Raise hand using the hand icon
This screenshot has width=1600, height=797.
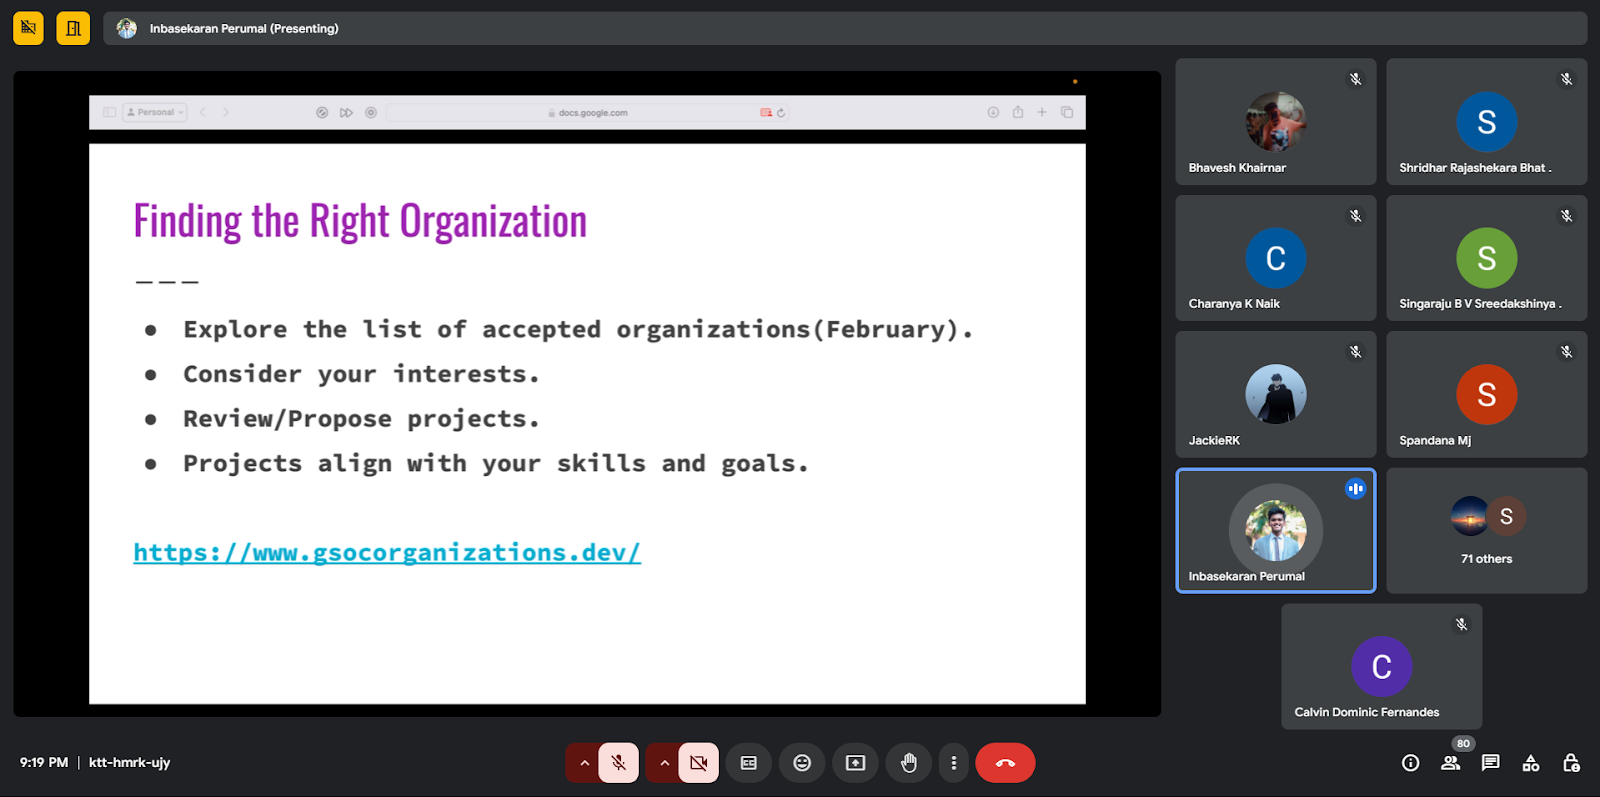pyautogui.click(x=909, y=763)
